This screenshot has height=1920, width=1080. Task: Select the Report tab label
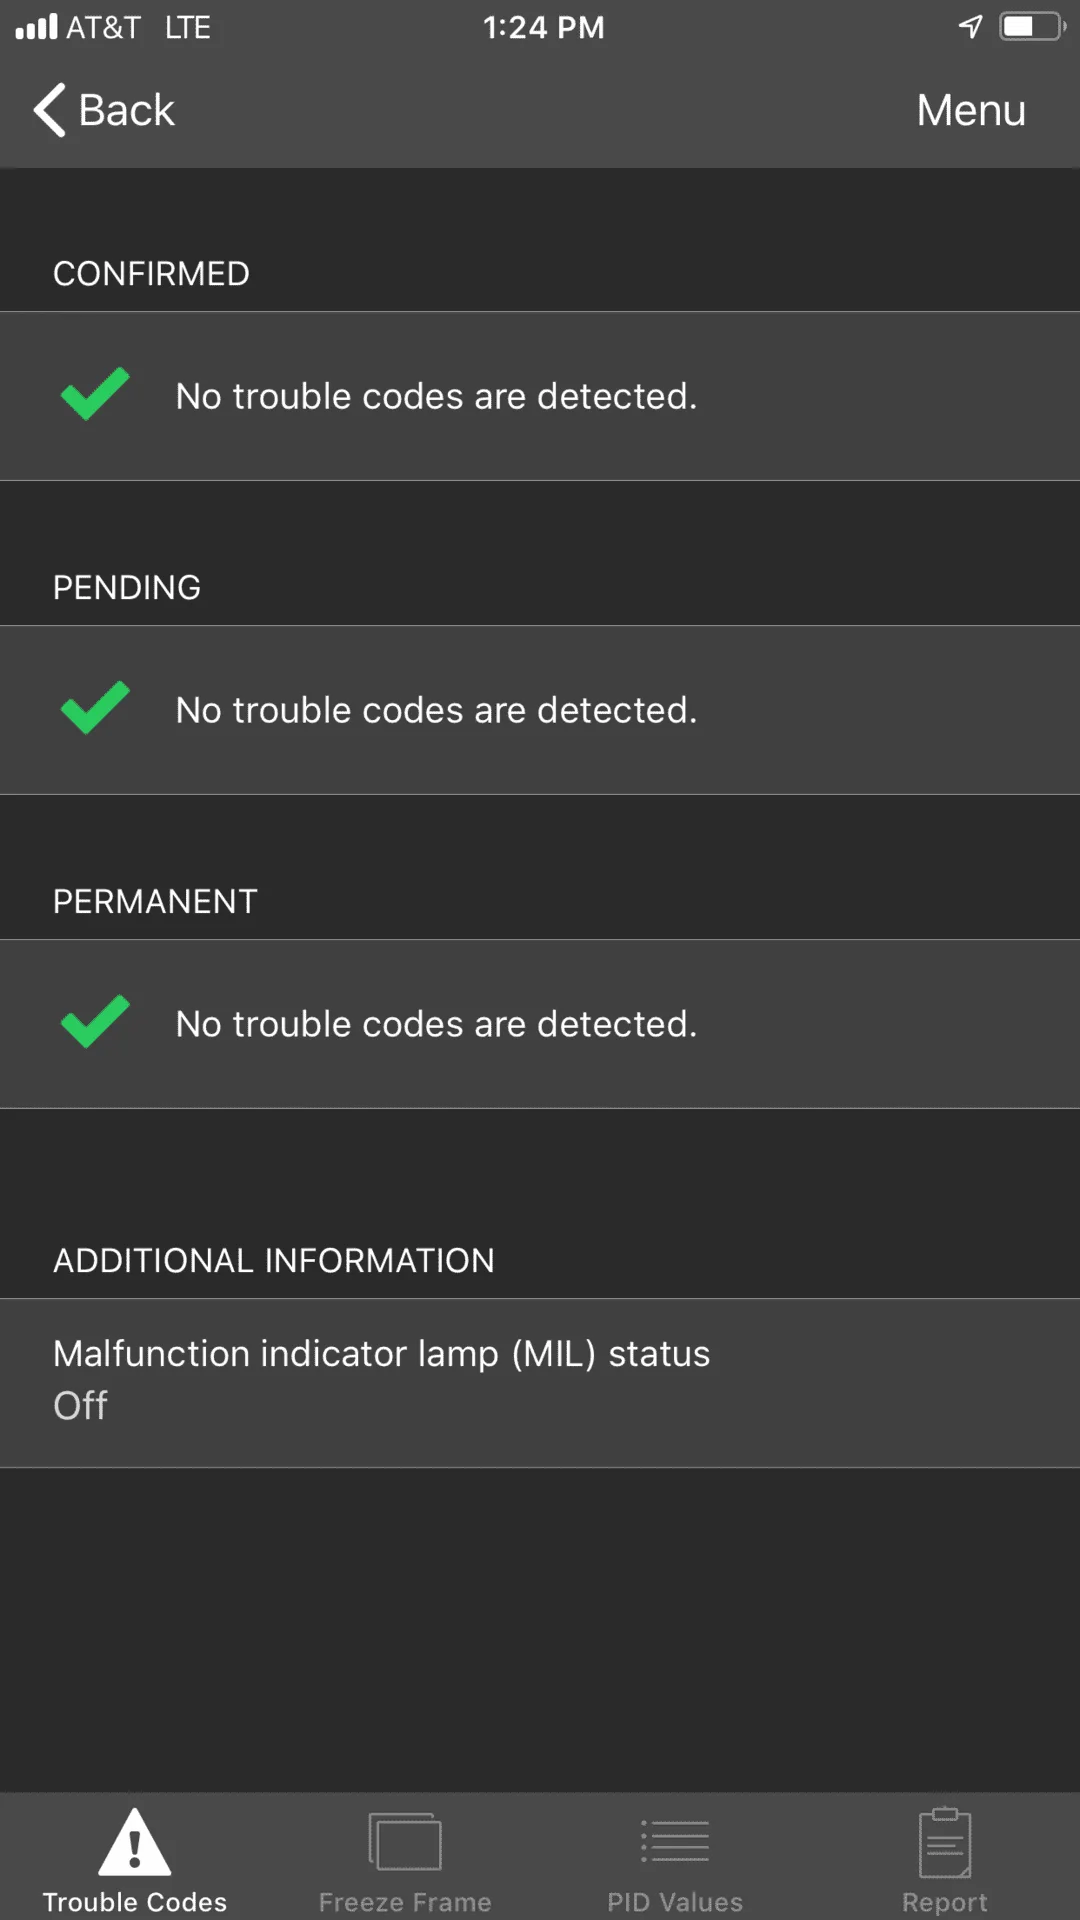(x=945, y=1902)
